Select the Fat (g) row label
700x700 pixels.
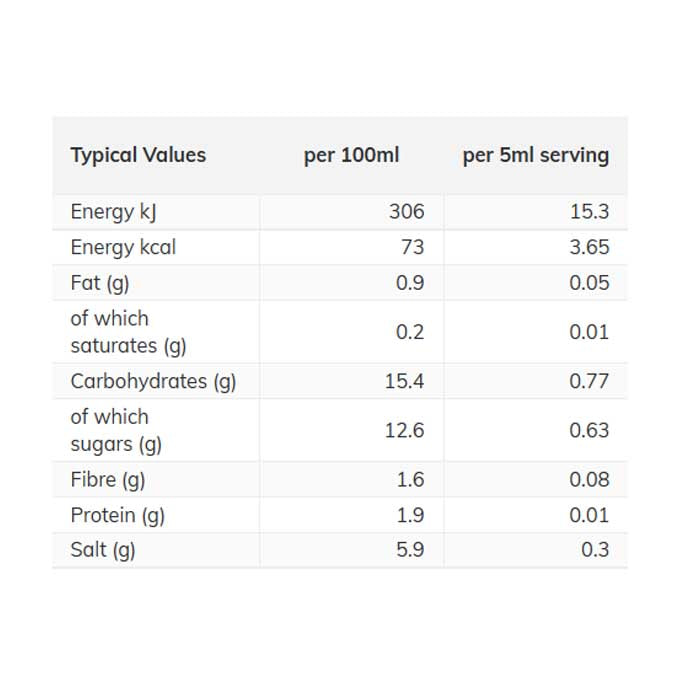100,283
